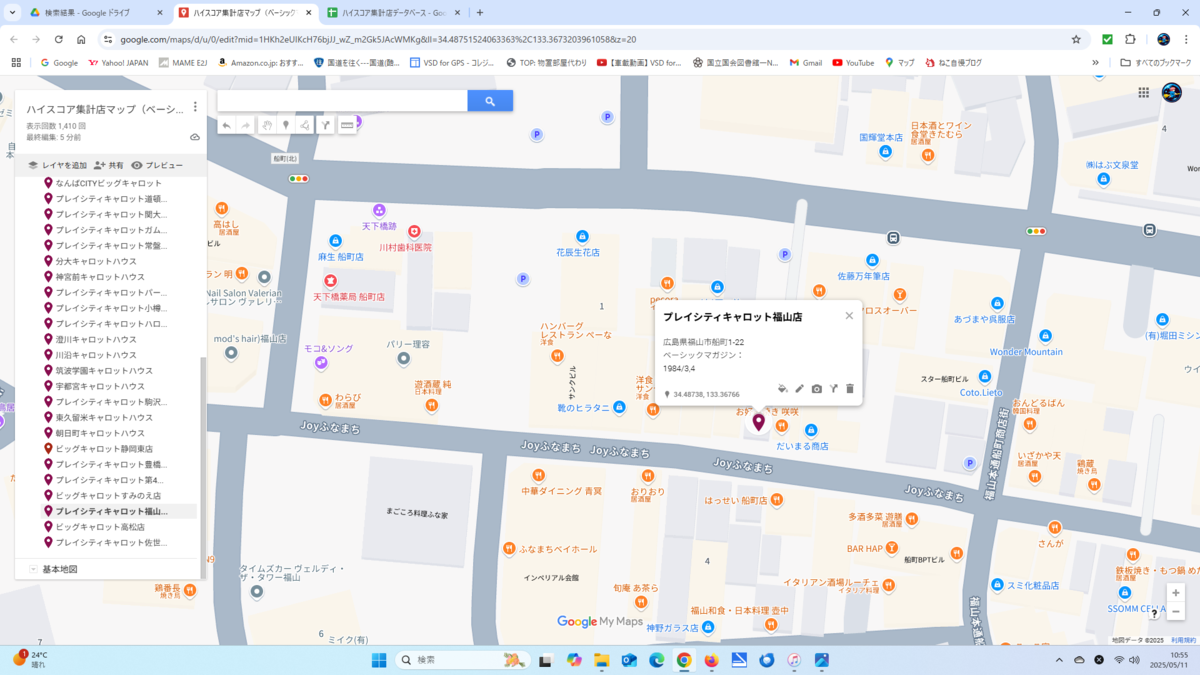
Task: Select 朝日町キャロットハウス list item
Action: 100,433
